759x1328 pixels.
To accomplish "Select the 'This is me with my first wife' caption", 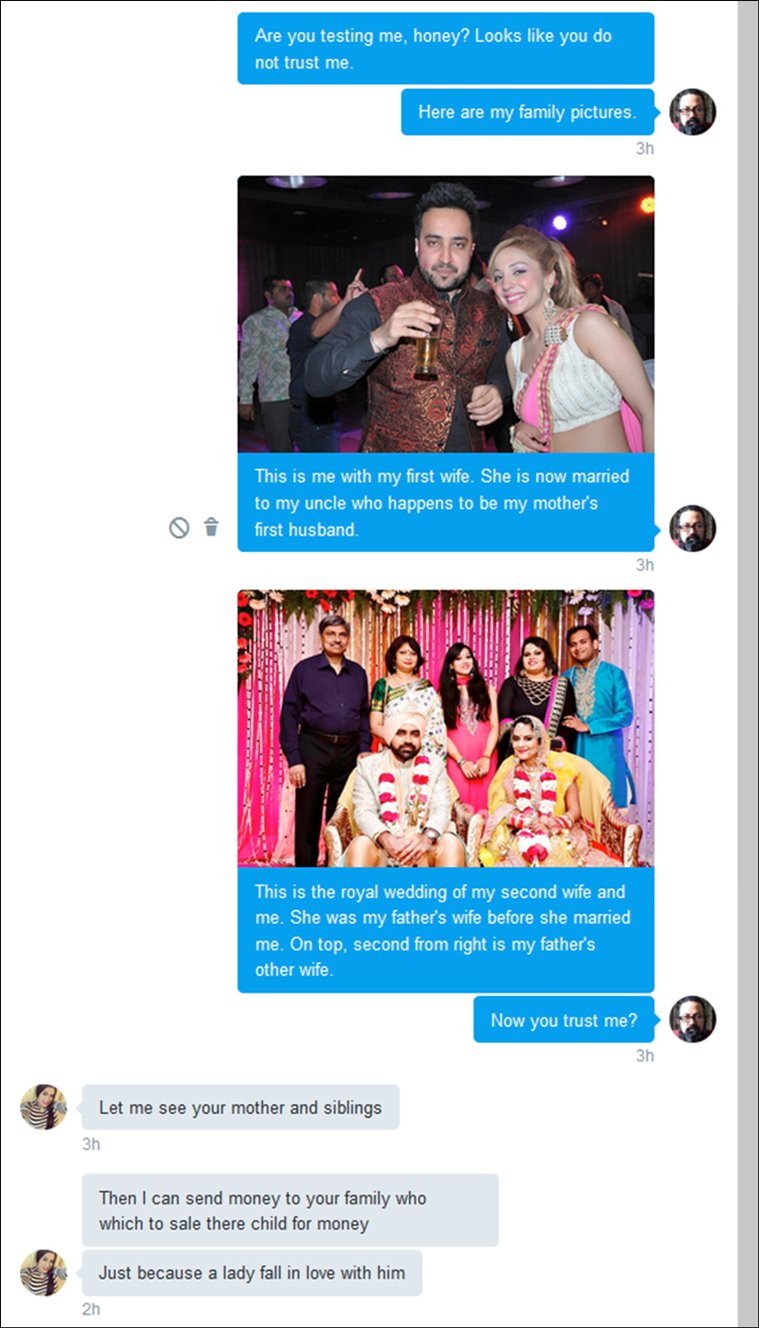I will pyautogui.click(x=445, y=503).
